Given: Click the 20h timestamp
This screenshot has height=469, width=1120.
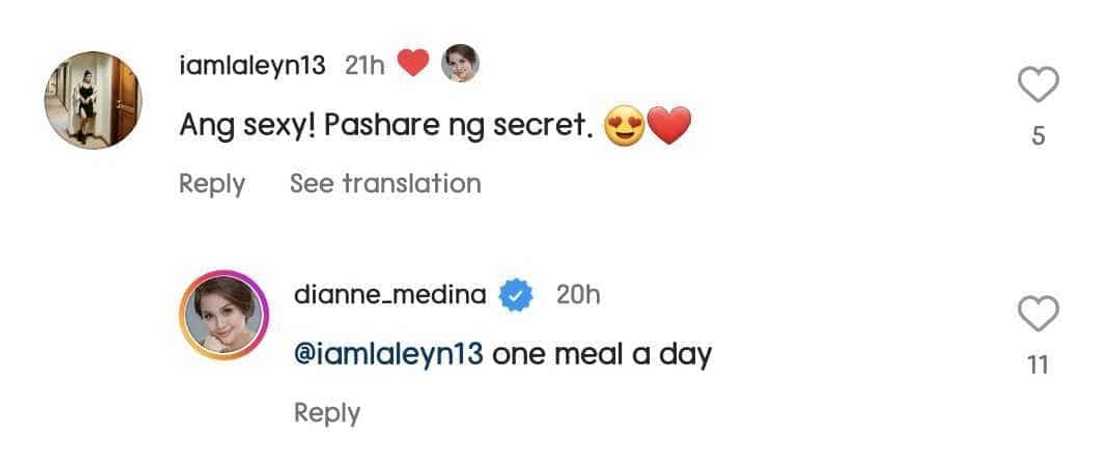Looking at the screenshot, I should [577, 296].
